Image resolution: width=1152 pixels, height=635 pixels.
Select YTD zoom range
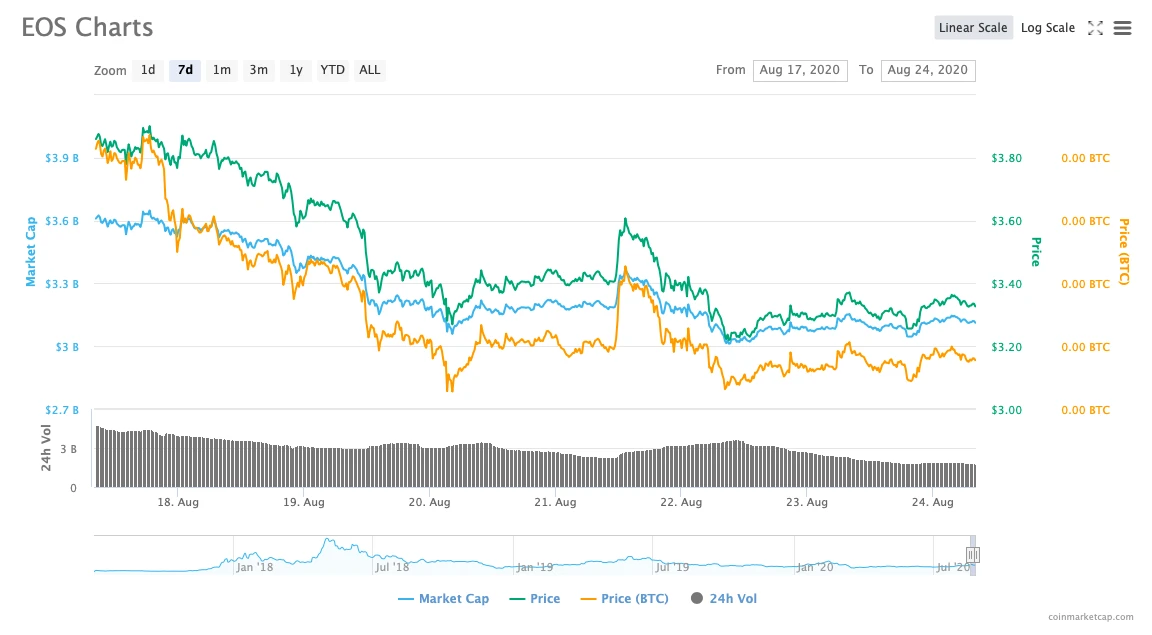332,70
